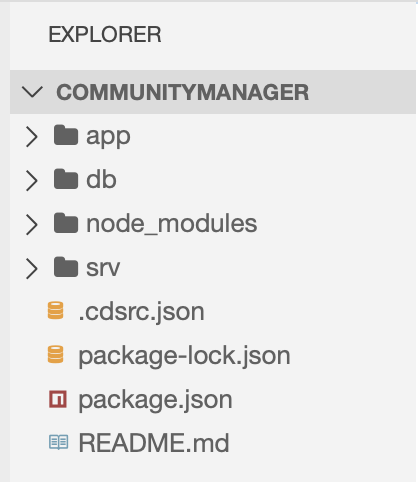Image resolution: width=418 pixels, height=482 pixels.
Task: Click the app folder icon
Action: [x=66, y=135]
